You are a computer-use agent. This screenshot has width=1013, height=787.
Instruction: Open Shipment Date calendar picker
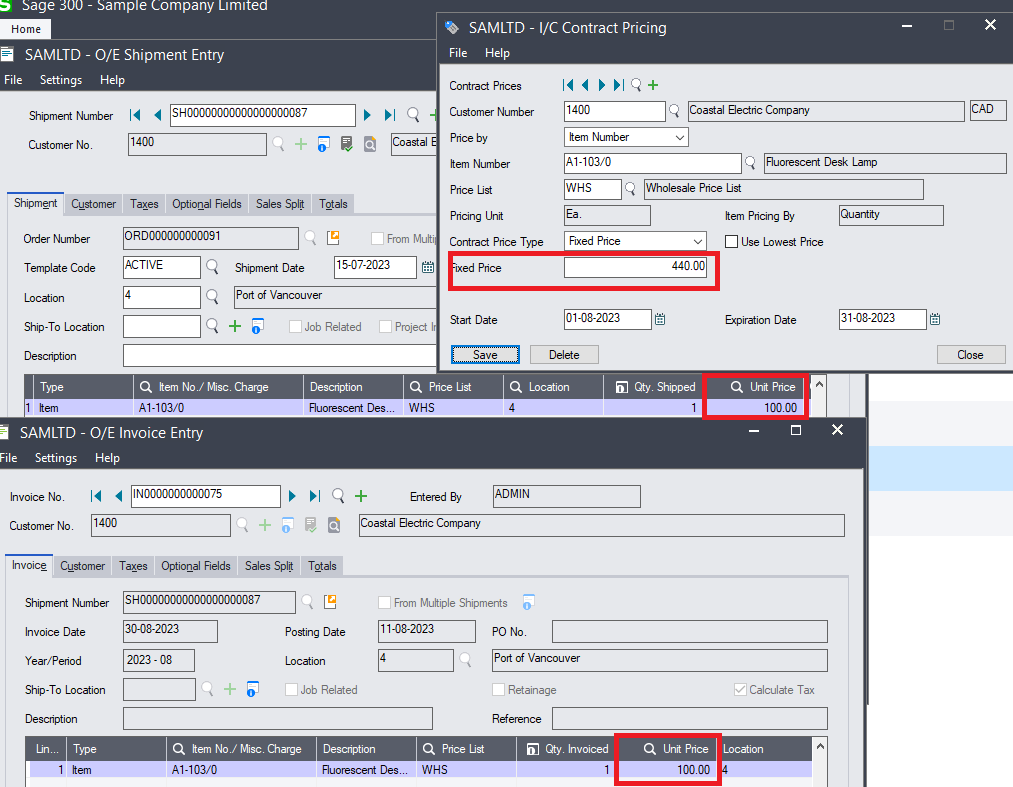pos(428,267)
